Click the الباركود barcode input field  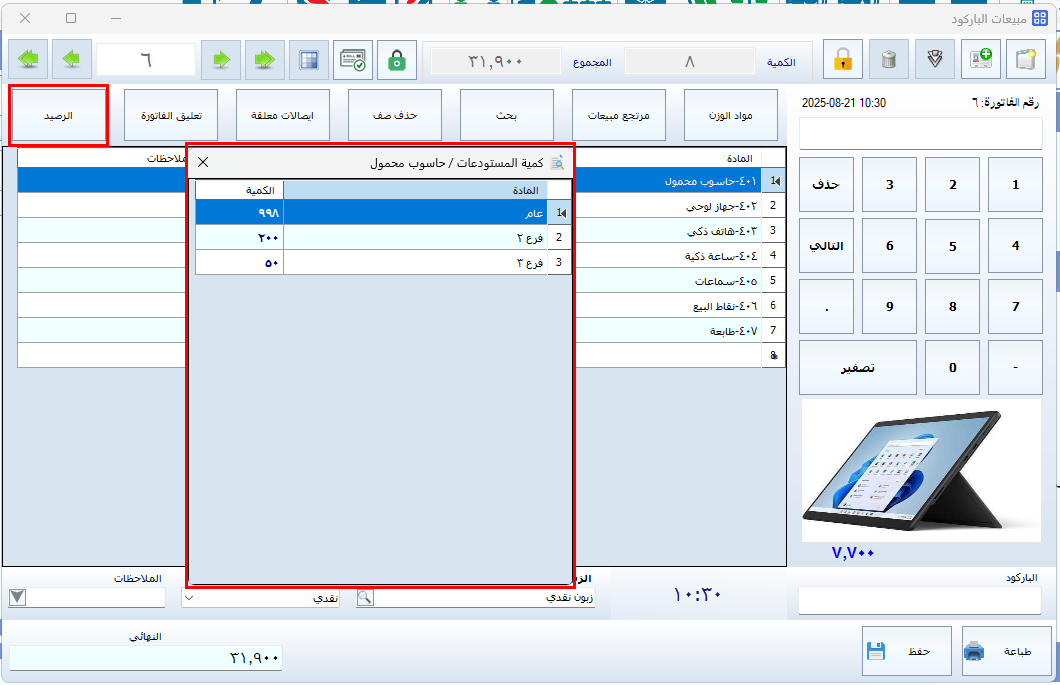[x=919, y=601]
